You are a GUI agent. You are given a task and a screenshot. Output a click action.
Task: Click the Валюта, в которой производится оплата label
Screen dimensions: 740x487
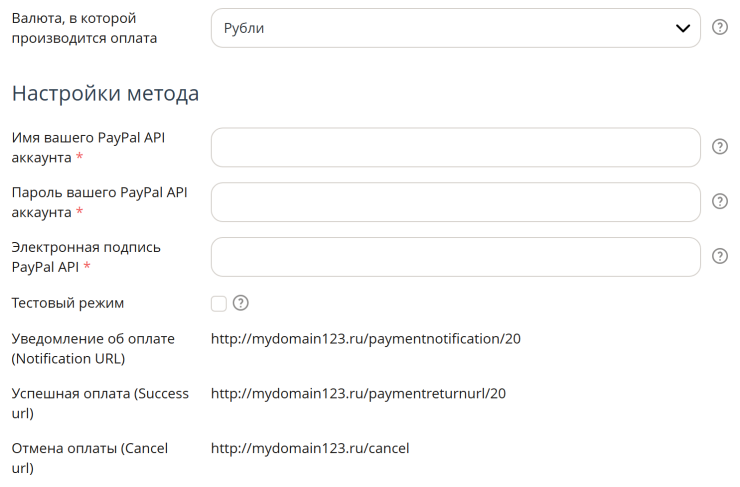pyautogui.click(x=84, y=28)
